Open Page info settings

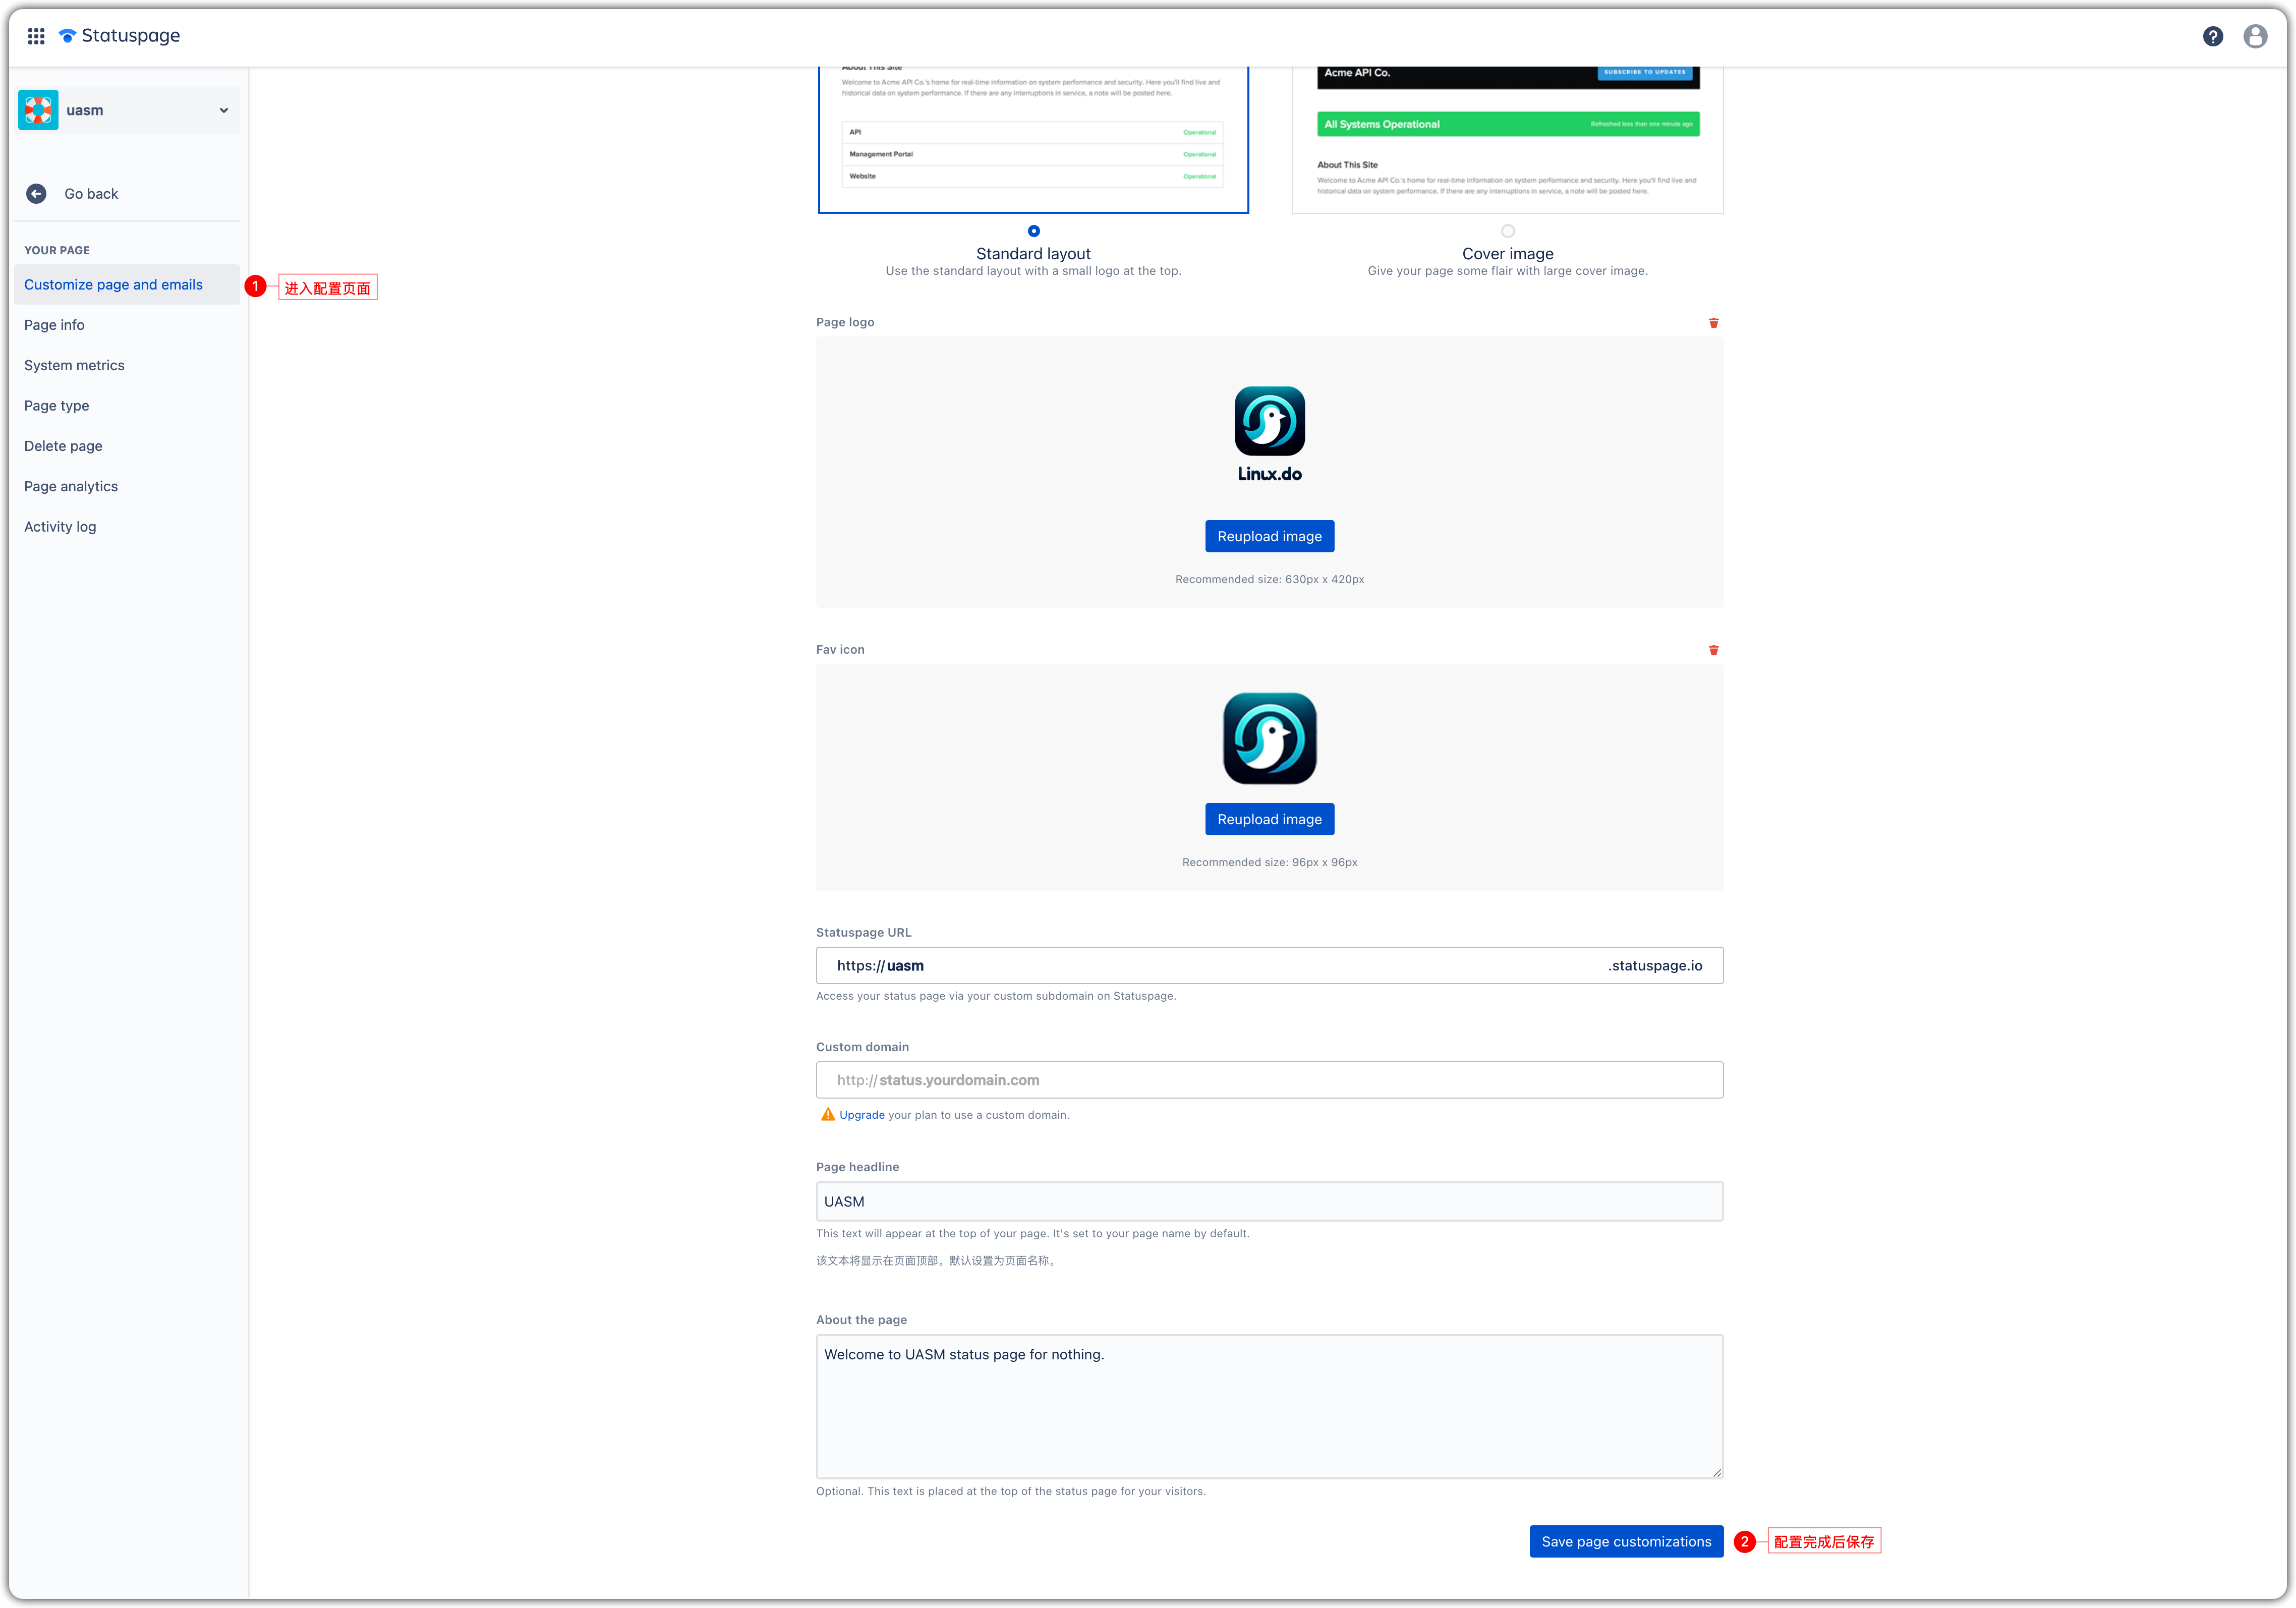[x=54, y=325]
